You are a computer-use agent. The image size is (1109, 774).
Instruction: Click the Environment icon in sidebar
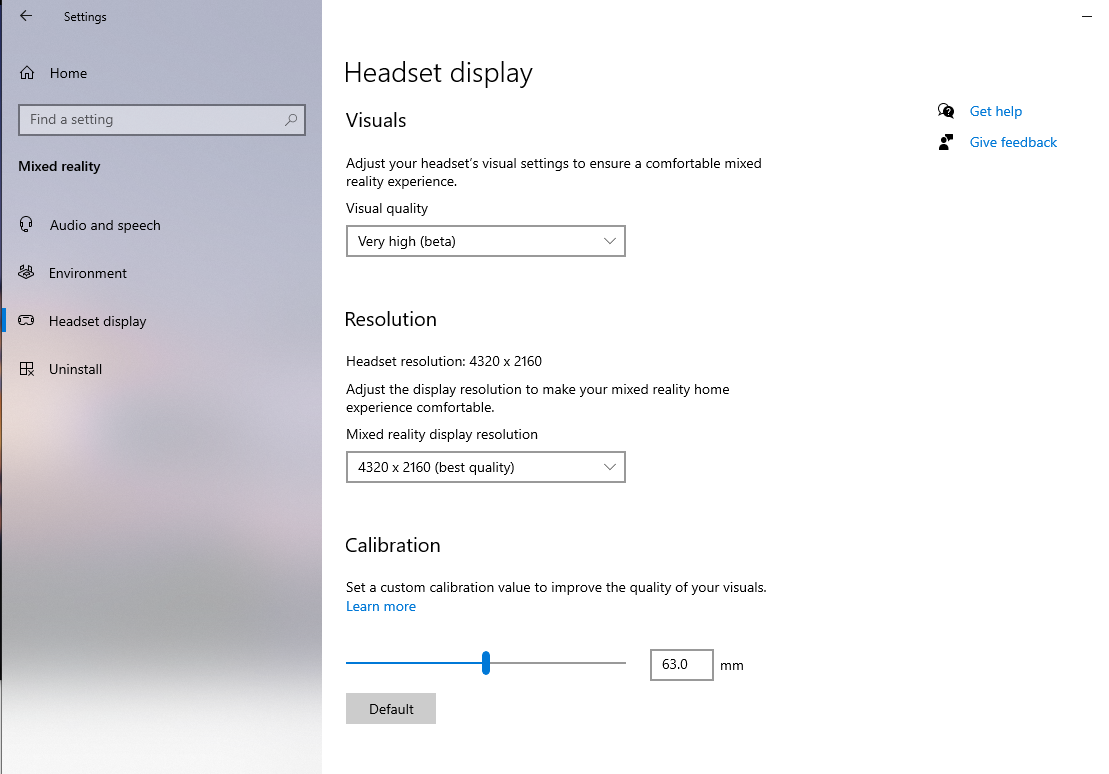pos(26,272)
